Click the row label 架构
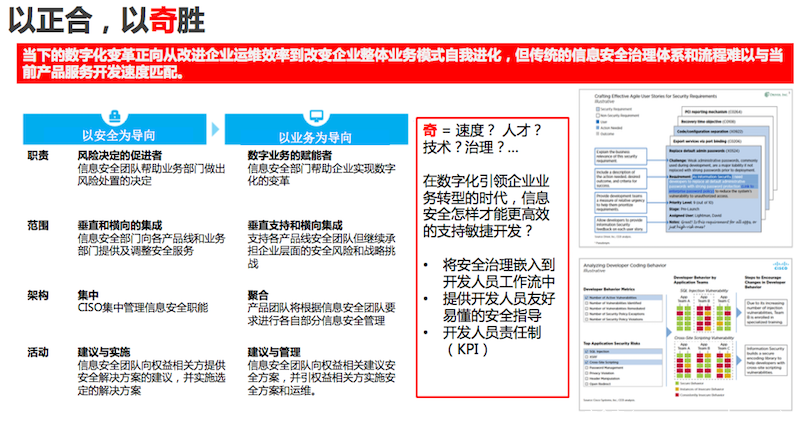Viewport: 800px width, 435px height. (38, 295)
